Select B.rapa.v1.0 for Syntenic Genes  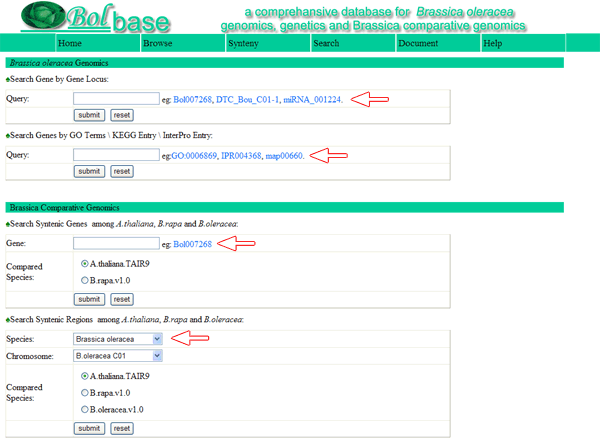point(85,280)
